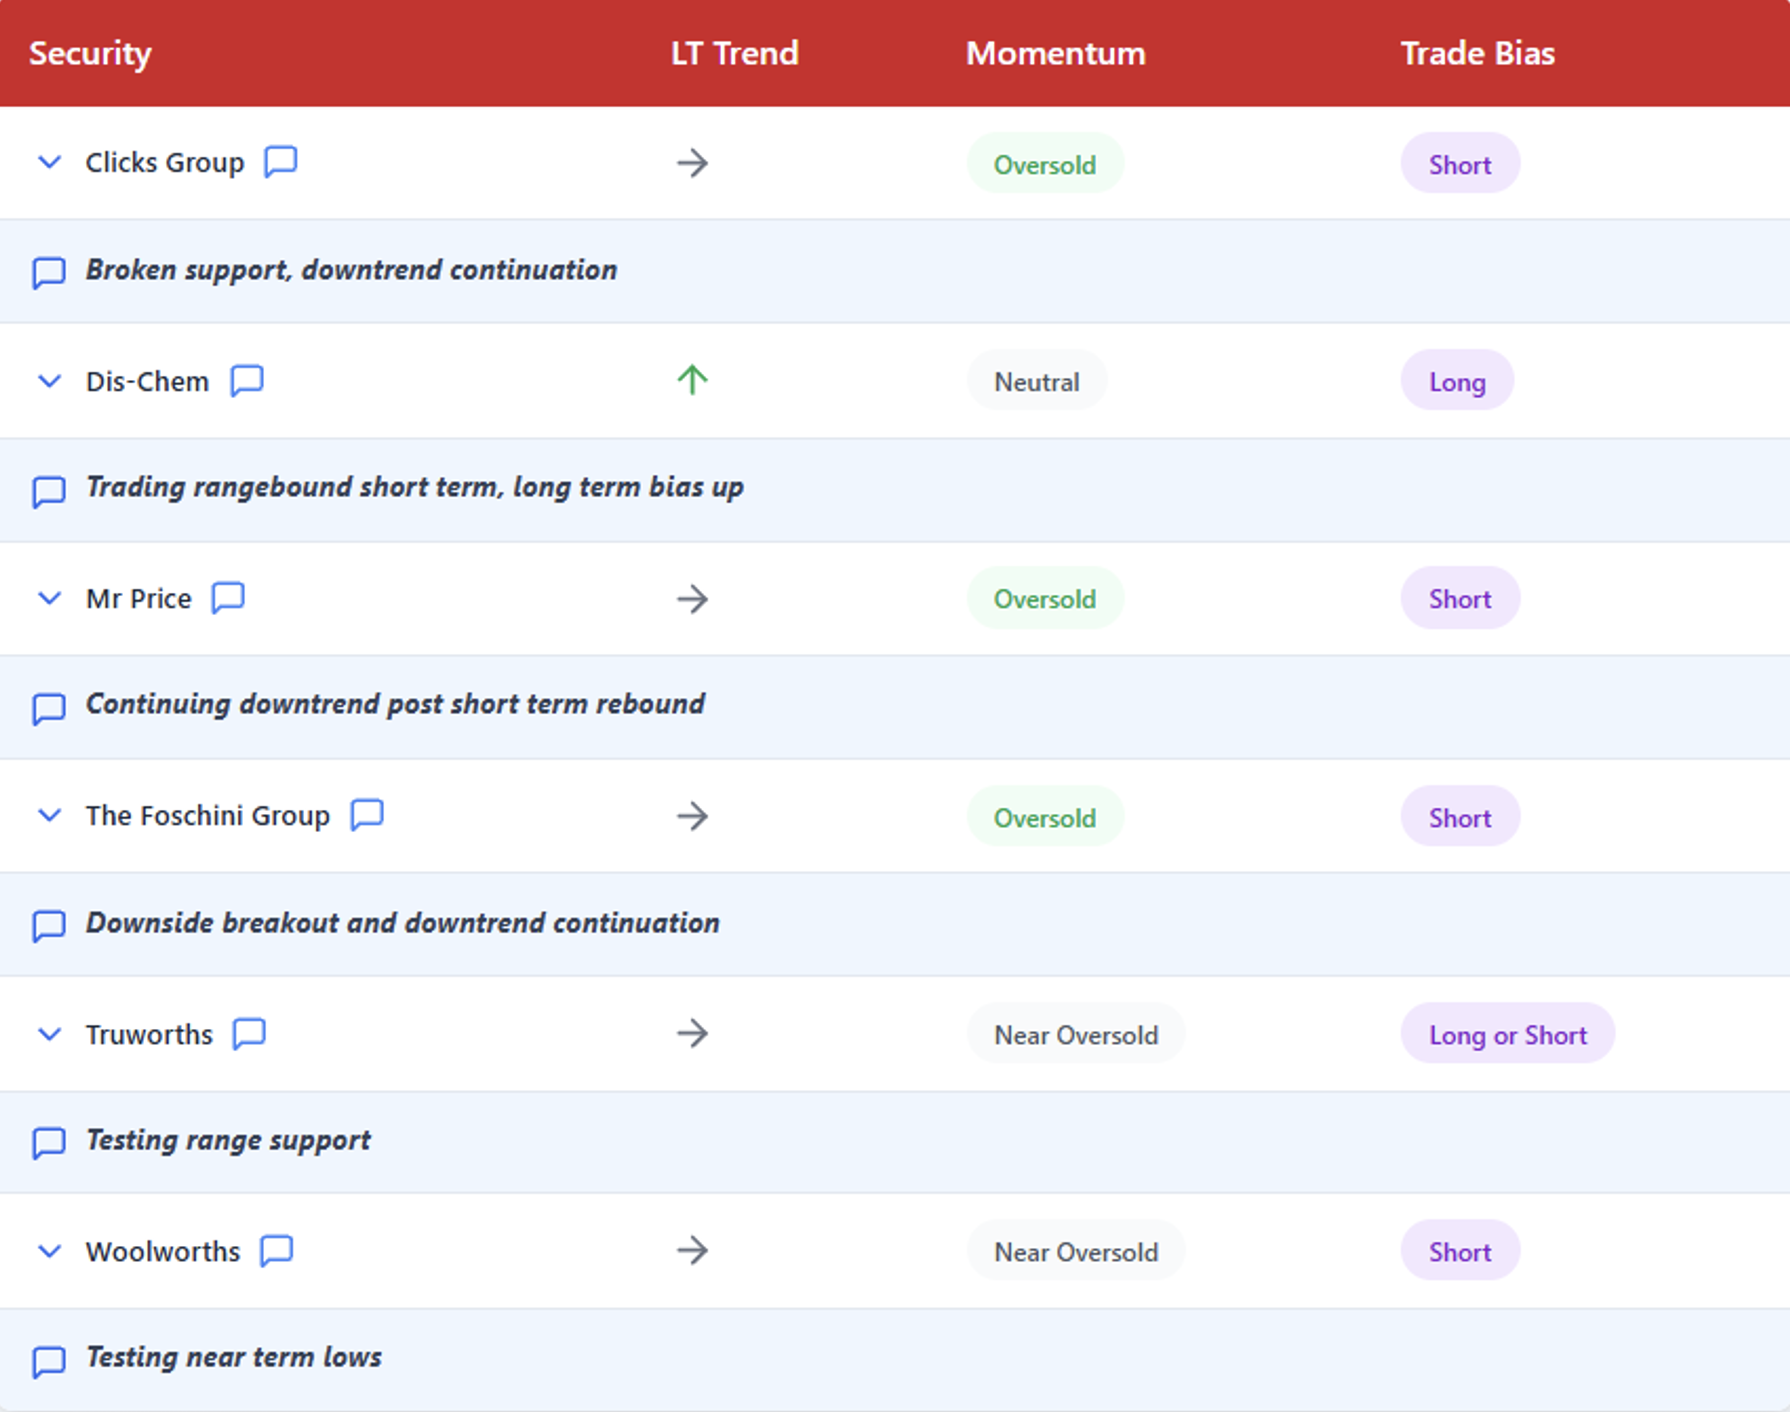Click the sideways trend arrow for Truworths
1790x1412 pixels.
pyautogui.click(x=692, y=1033)
